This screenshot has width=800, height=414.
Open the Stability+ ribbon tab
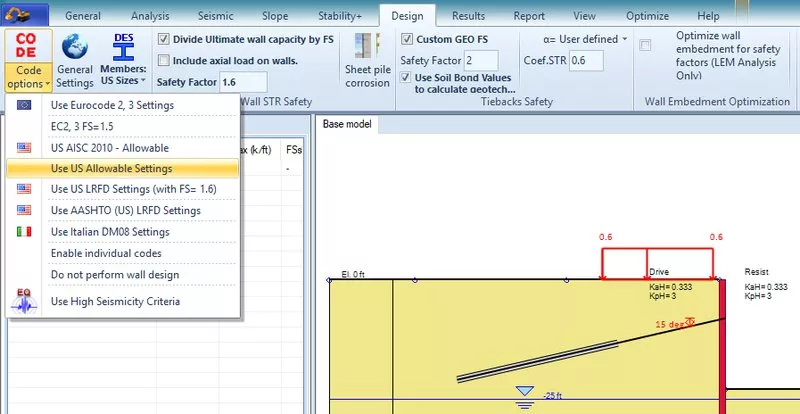[x=340, y=16]
